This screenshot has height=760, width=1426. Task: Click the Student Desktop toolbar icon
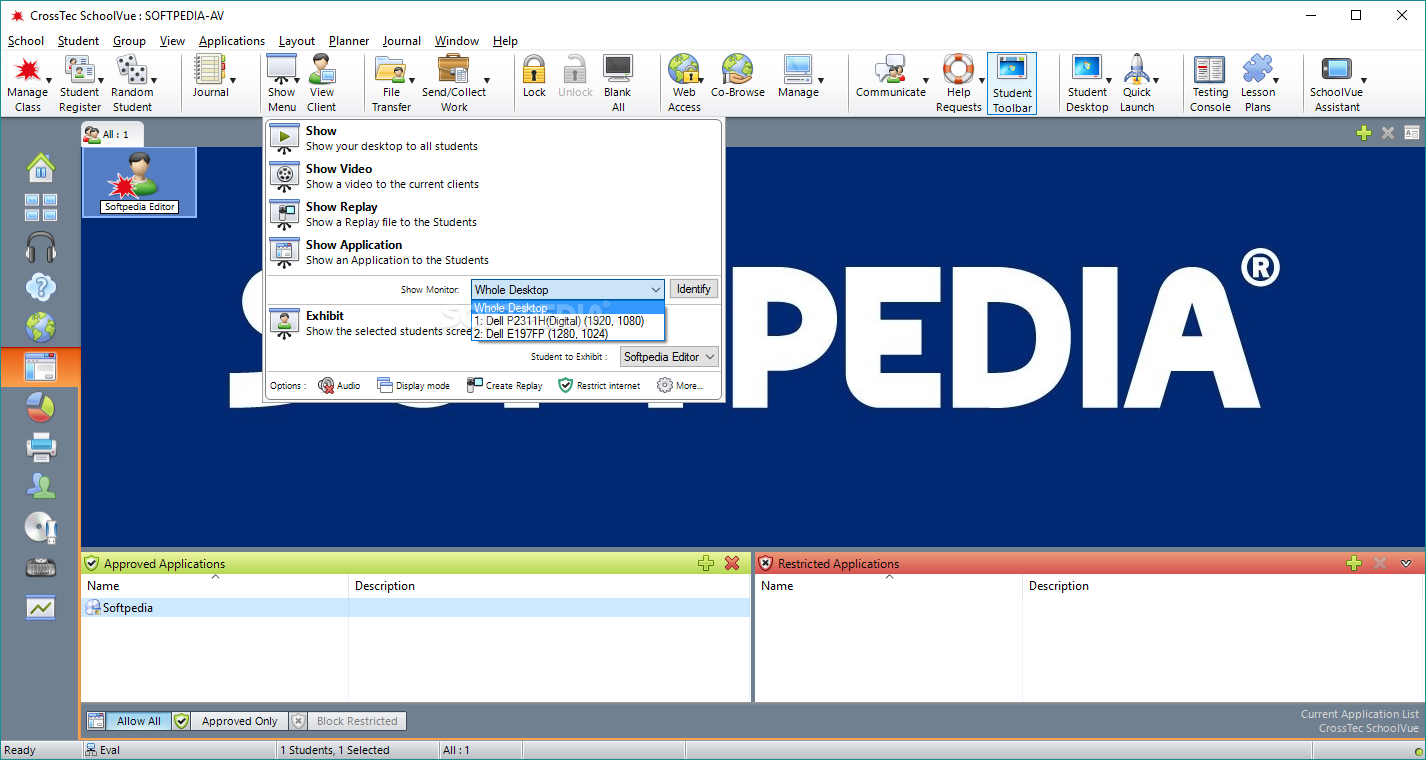[x=1087, y=83]
